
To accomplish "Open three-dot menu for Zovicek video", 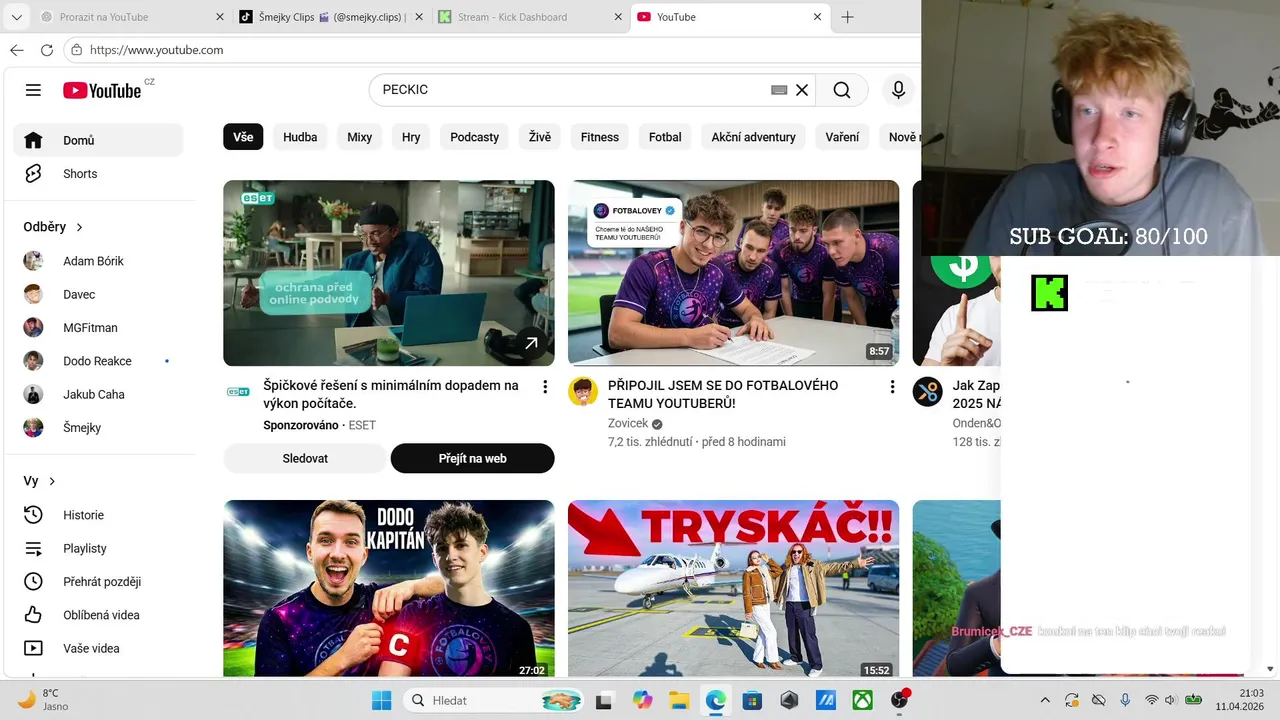I will 892,386.
